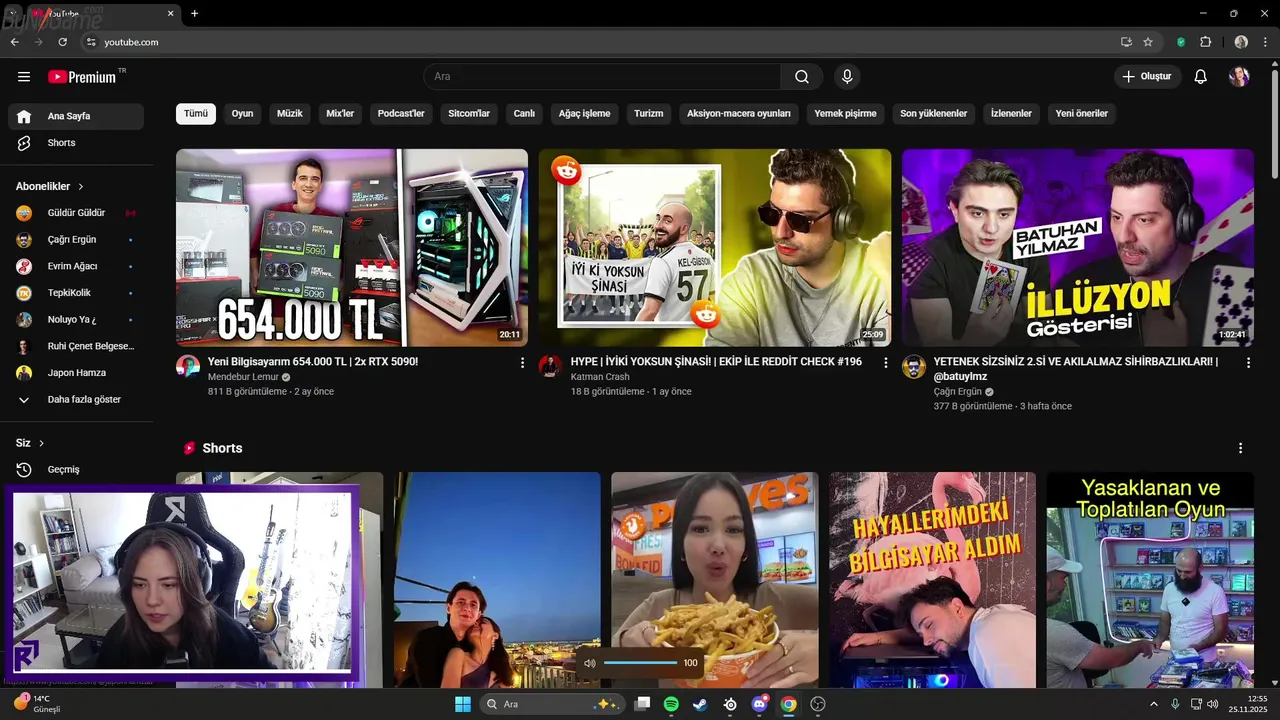
Task: Select the Yeni öneriler filter chip
Action: (1082, 114)
